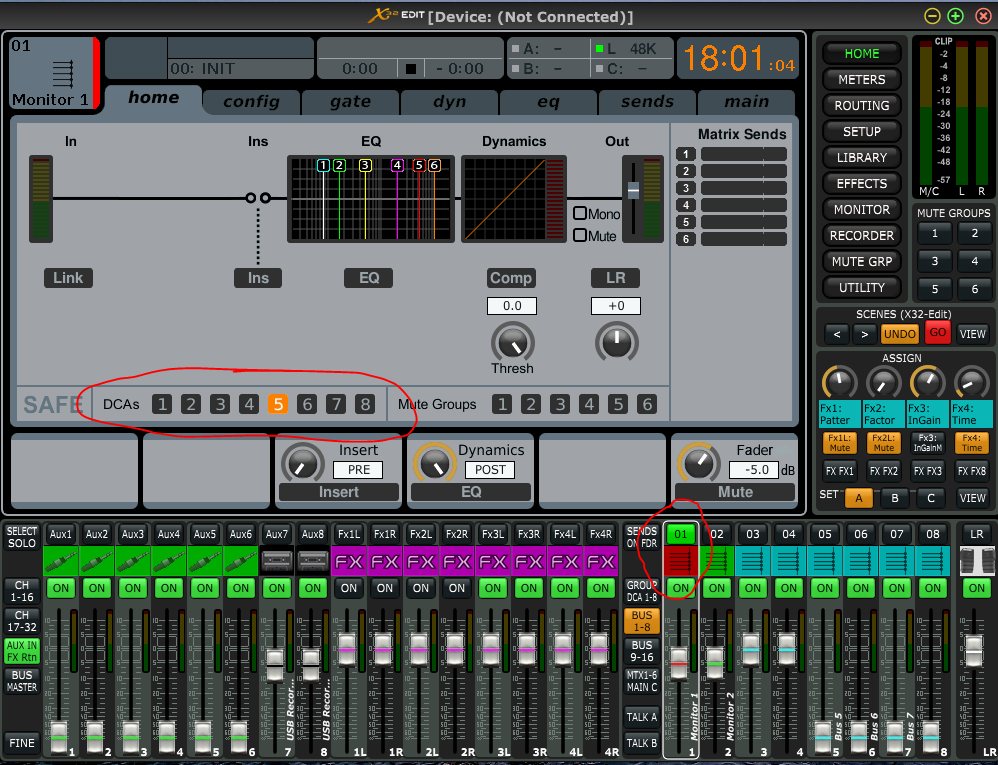Click the Monitor 1 channel fader icon
Screen dimensions: 998x765
click(x=62, y=73)
